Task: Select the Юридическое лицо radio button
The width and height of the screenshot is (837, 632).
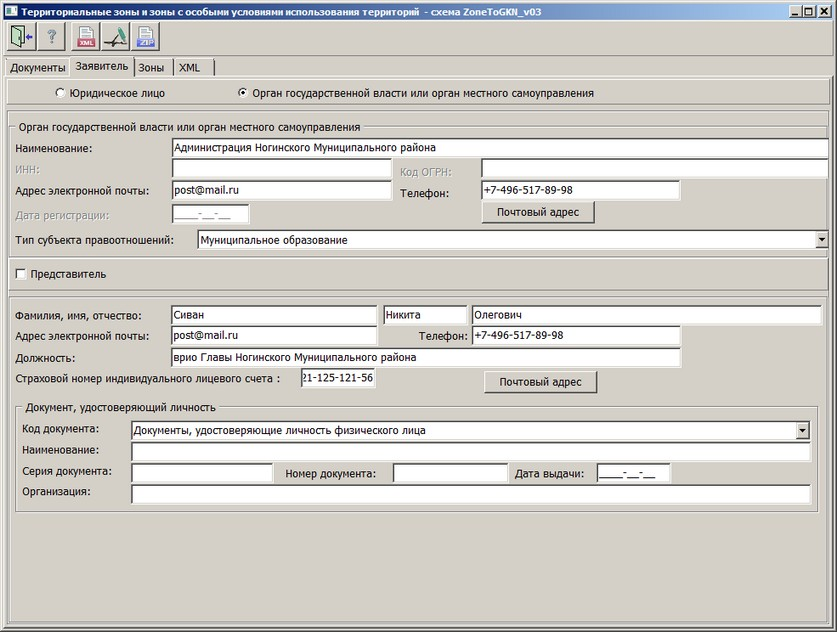Action: pyautogui.click(x=60, y=93)
